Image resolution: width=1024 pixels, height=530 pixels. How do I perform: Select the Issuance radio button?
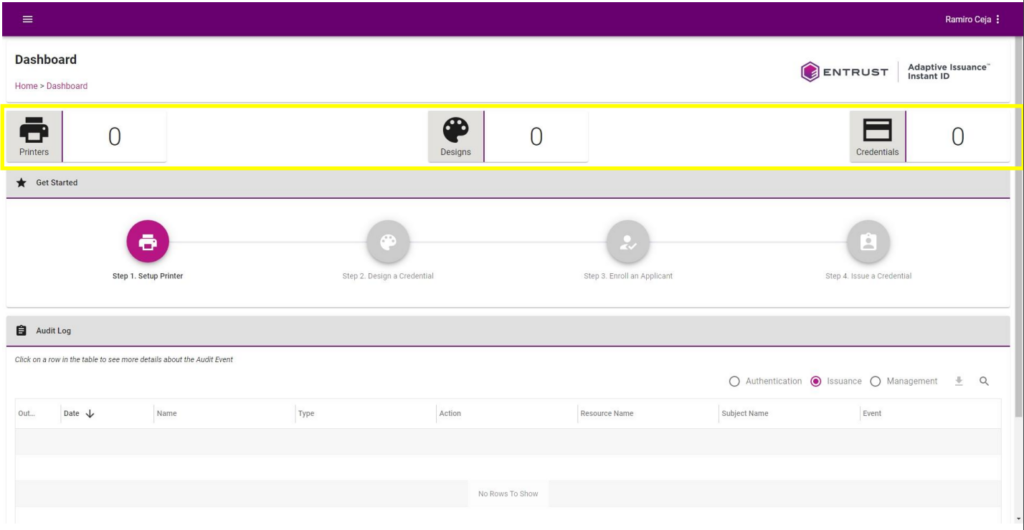816,381
